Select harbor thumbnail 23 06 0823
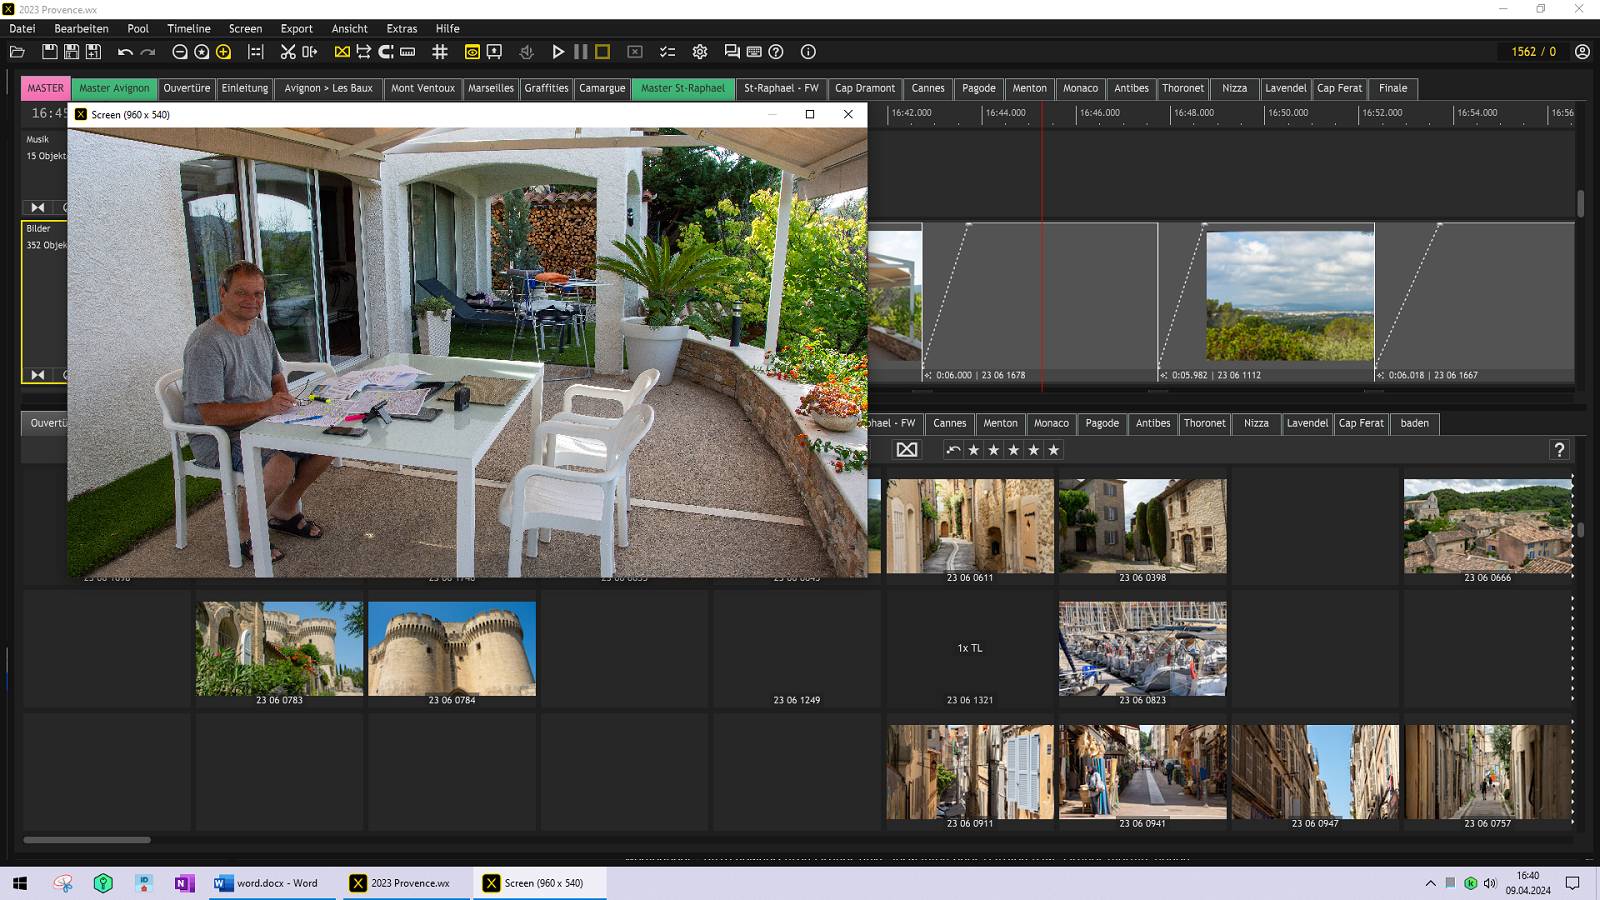The width and height of the screenshot is (1600, 900). (x=1142, y=648)
